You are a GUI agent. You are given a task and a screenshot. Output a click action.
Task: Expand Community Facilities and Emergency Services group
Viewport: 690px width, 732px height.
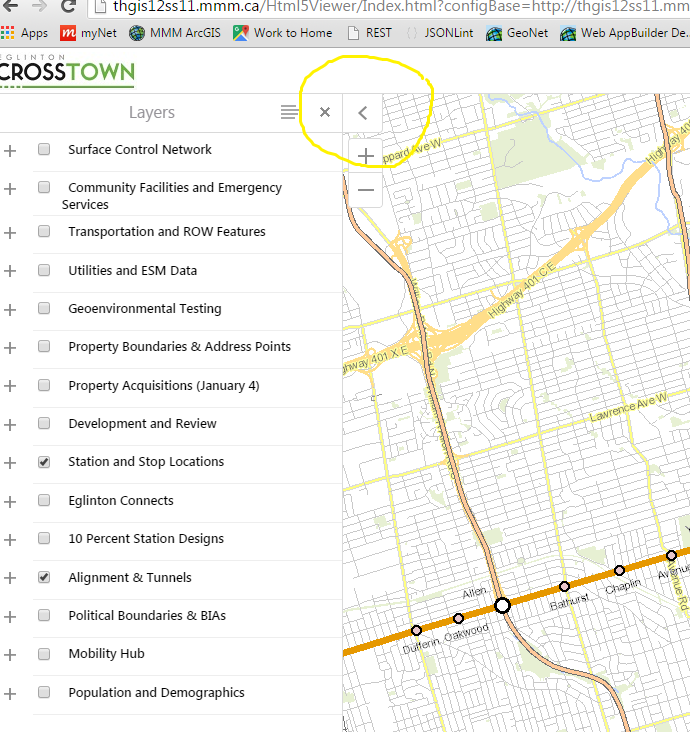[x=10, y=189]
